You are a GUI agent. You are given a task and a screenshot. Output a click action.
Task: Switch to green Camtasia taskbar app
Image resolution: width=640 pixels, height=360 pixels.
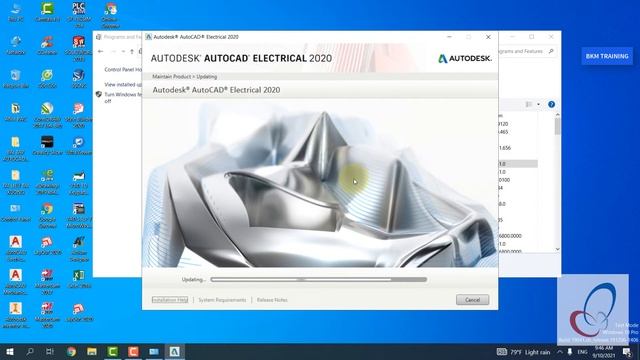point(113,352)
